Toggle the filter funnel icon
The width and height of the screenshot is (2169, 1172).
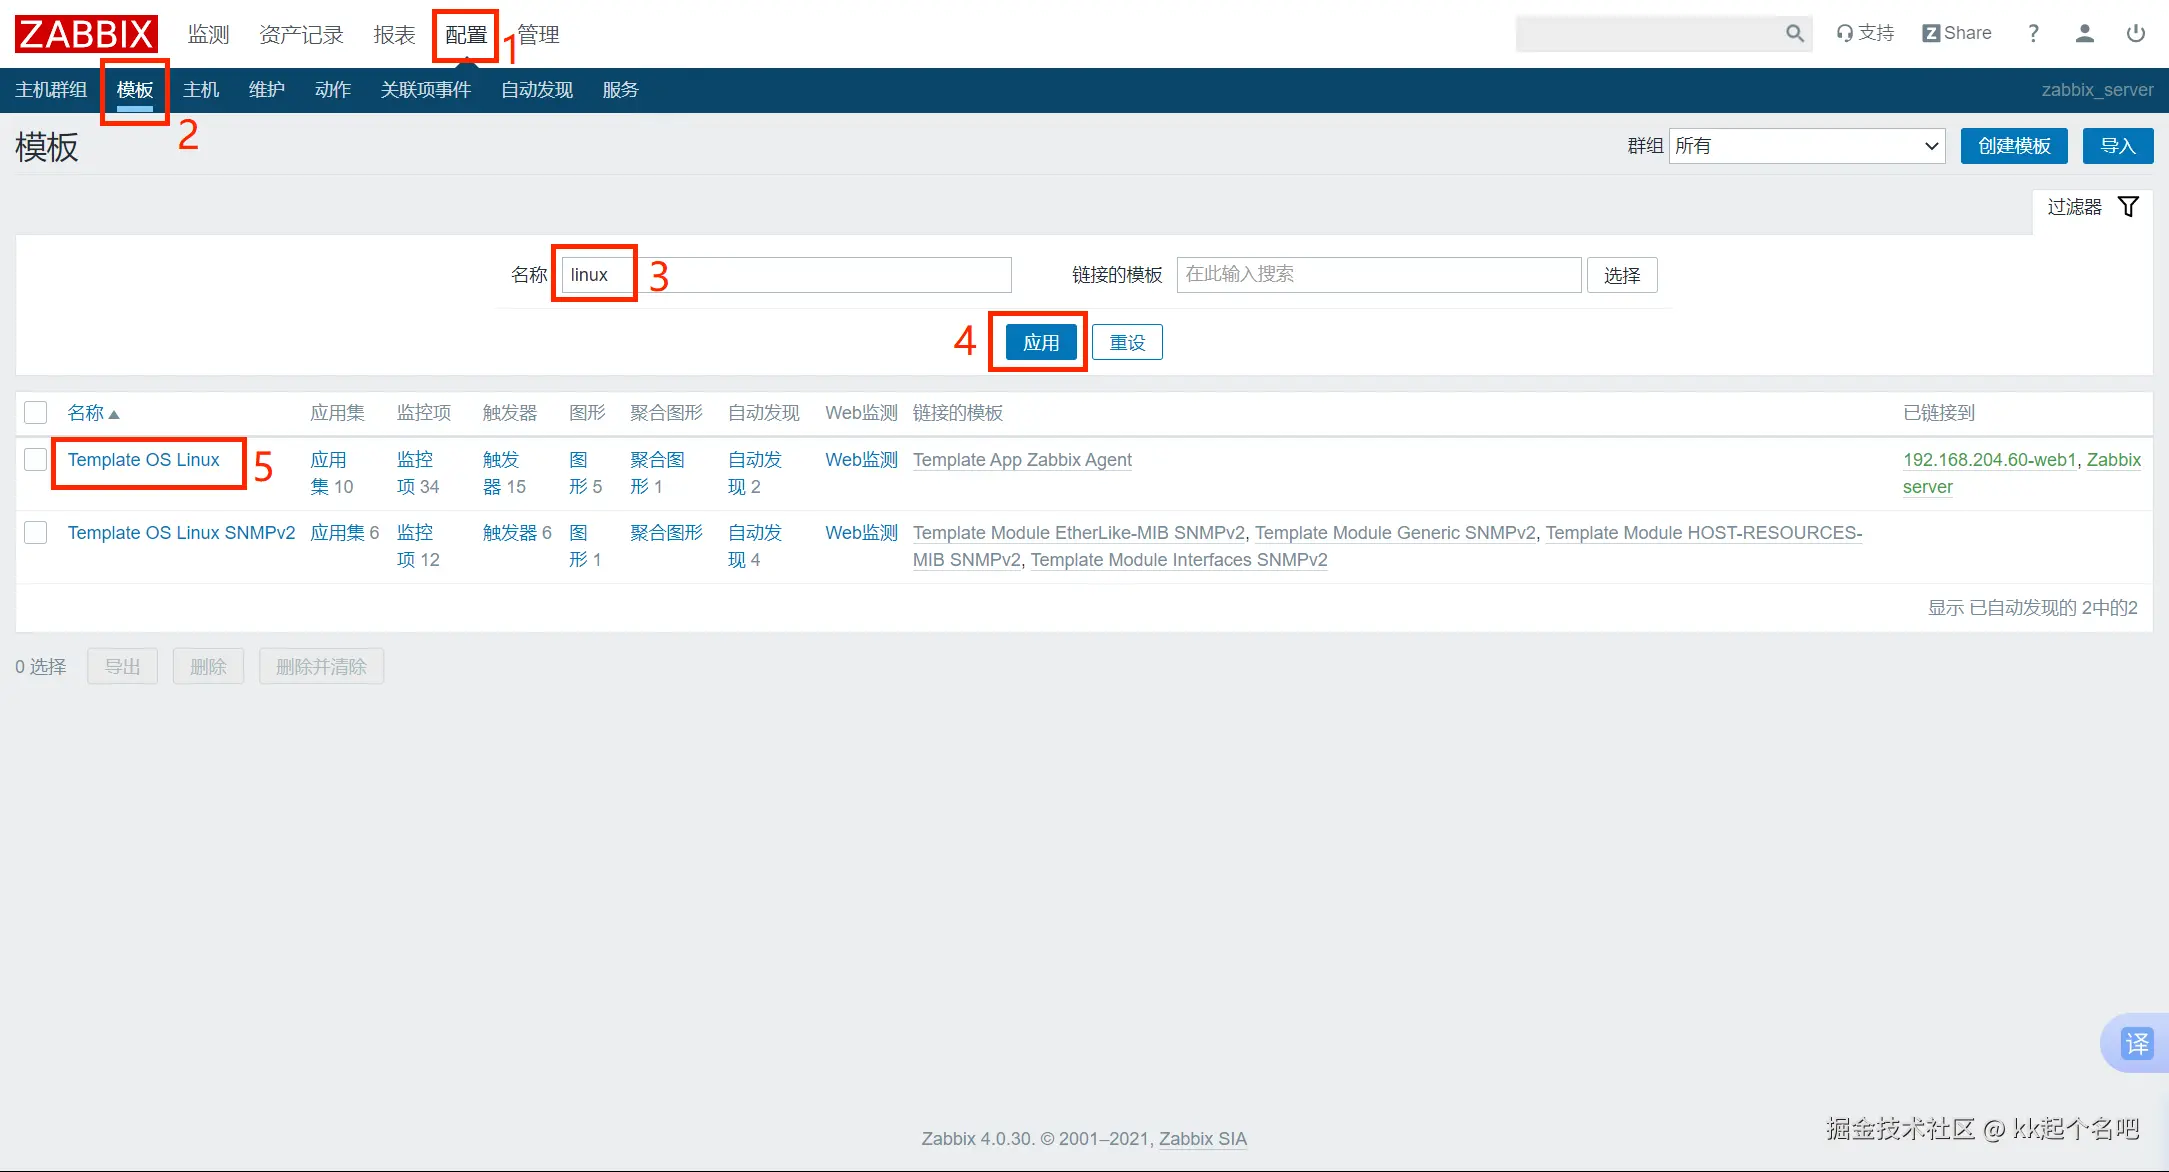pos(2129,207)
